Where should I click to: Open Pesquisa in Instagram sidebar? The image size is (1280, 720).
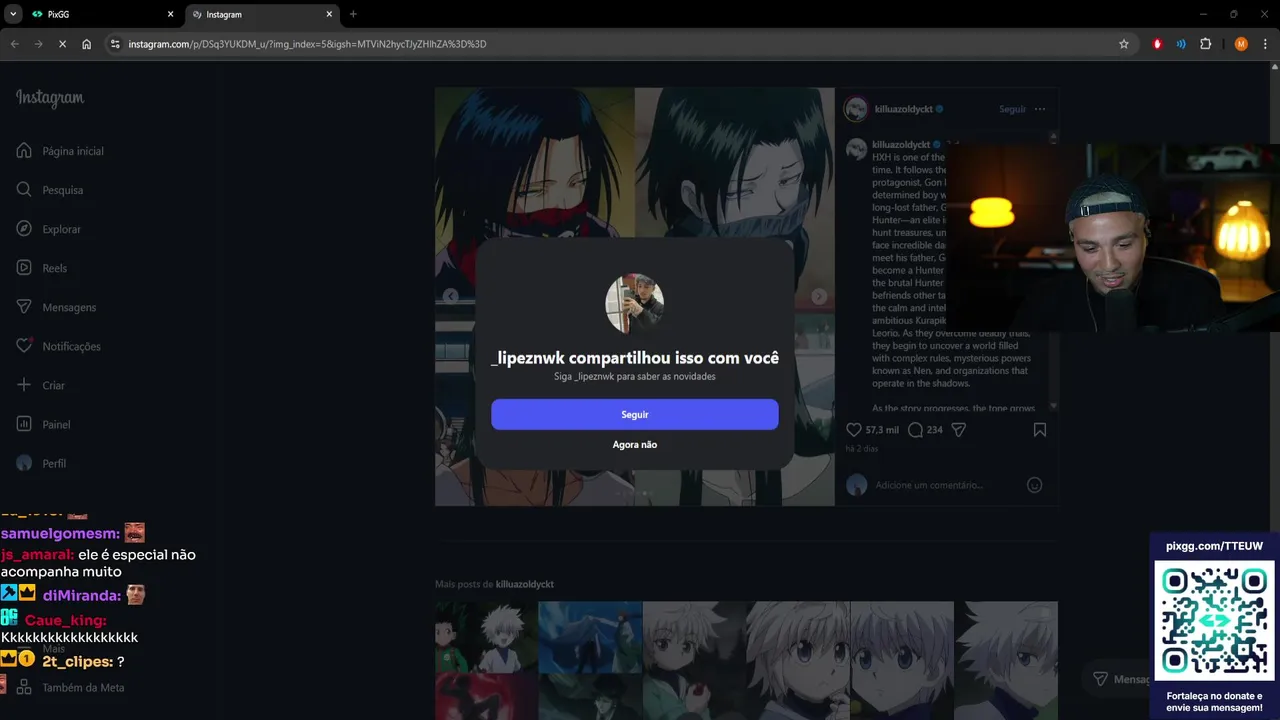(x=50, y=190)
